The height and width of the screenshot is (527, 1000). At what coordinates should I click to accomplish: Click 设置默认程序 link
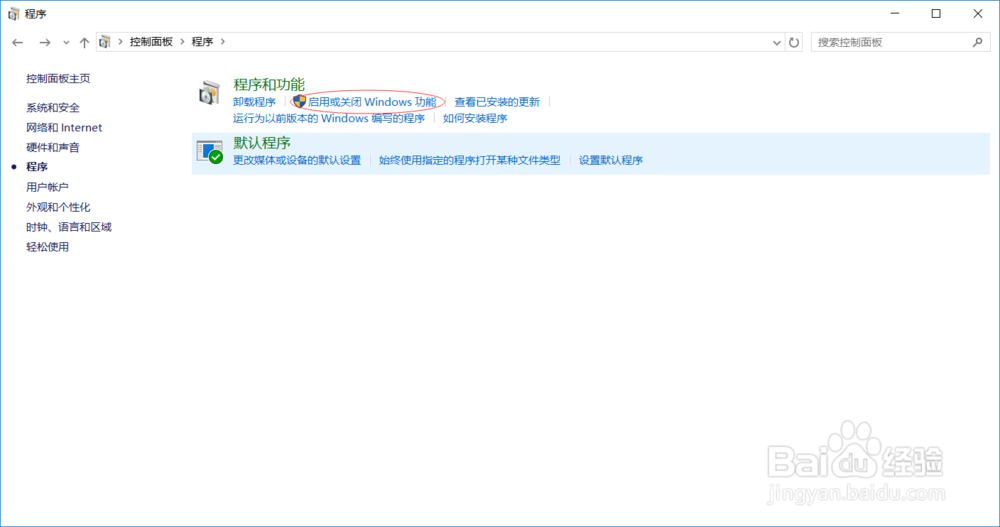pos(610,160)
